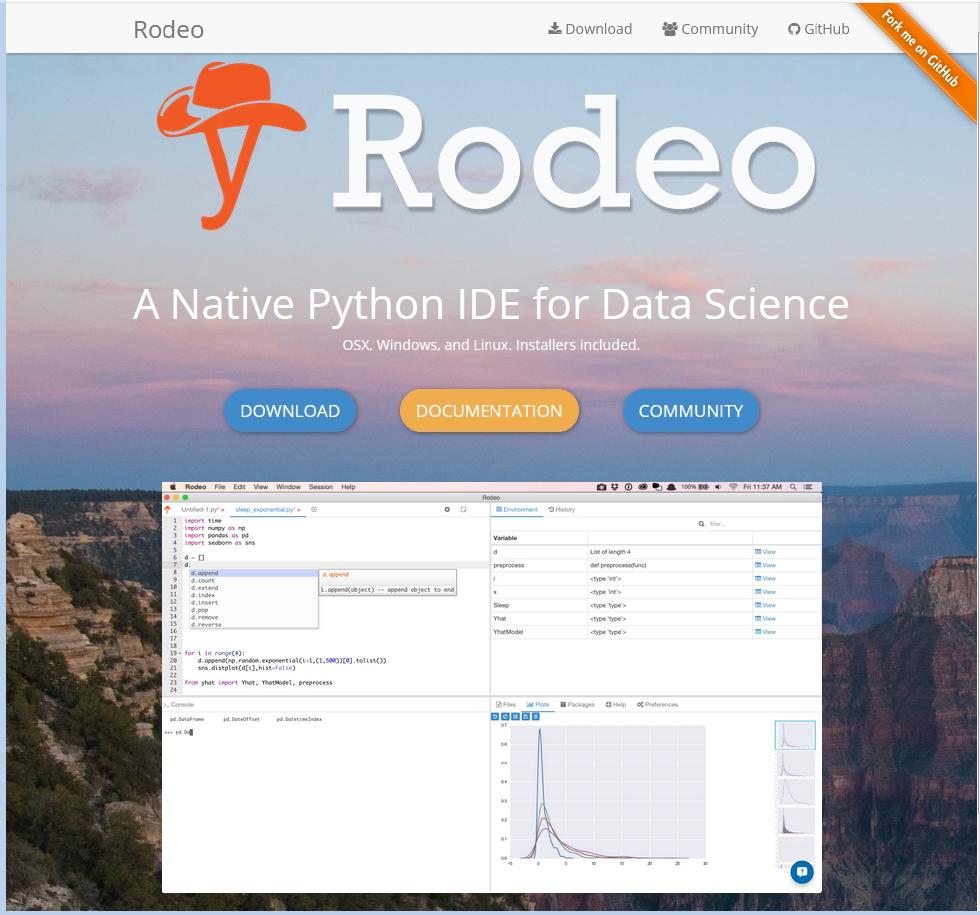Open the notification center list icon

(808, 487)
